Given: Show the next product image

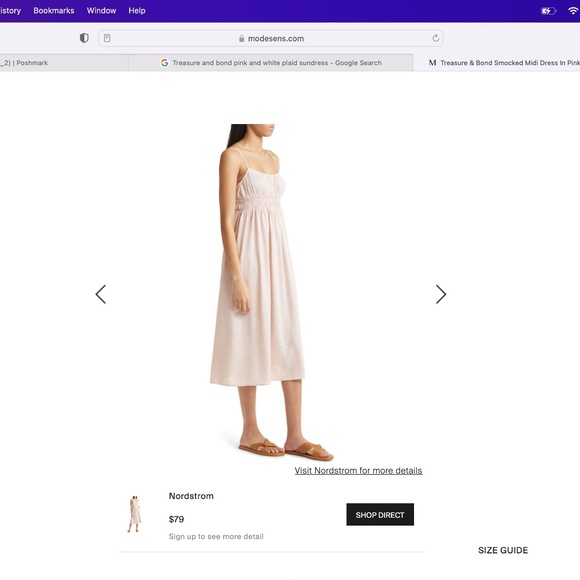Looking at the screenshot, I should pos(441,294).
